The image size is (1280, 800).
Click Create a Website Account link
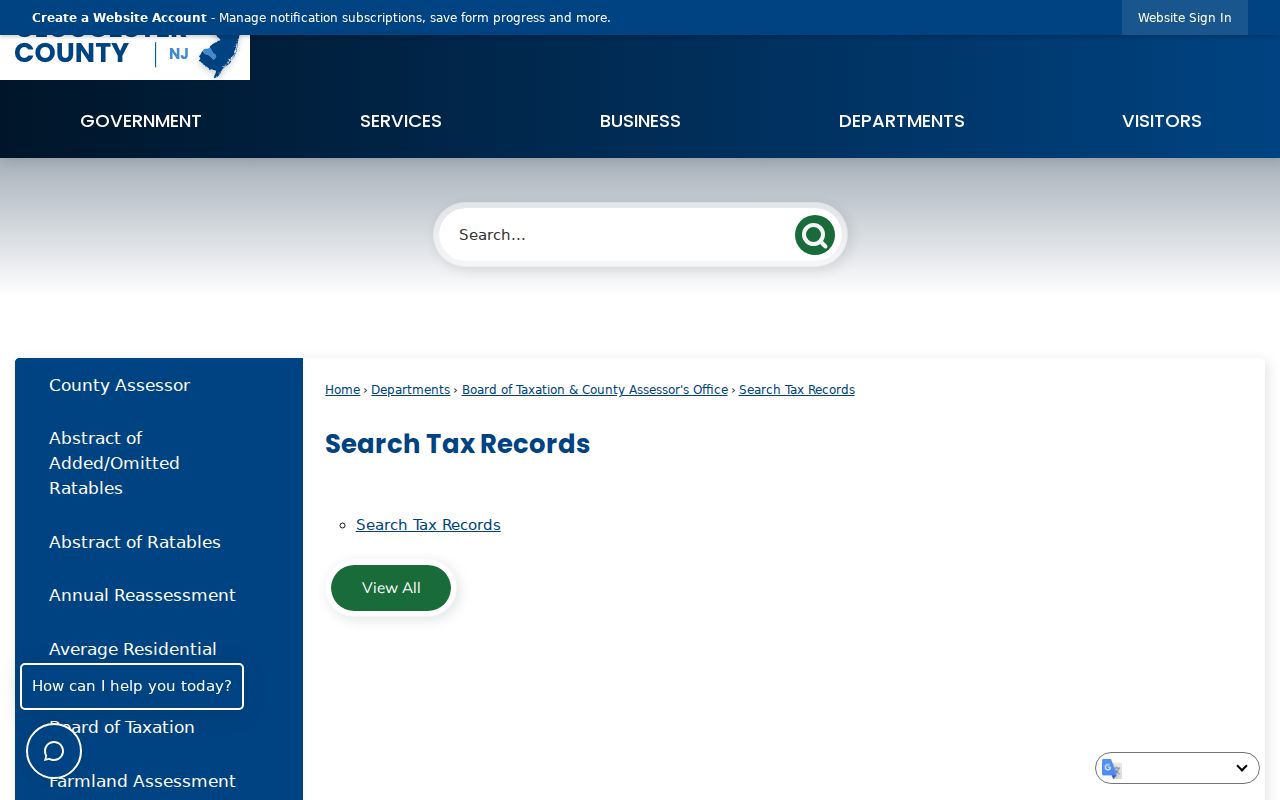(x=119, y=18)
